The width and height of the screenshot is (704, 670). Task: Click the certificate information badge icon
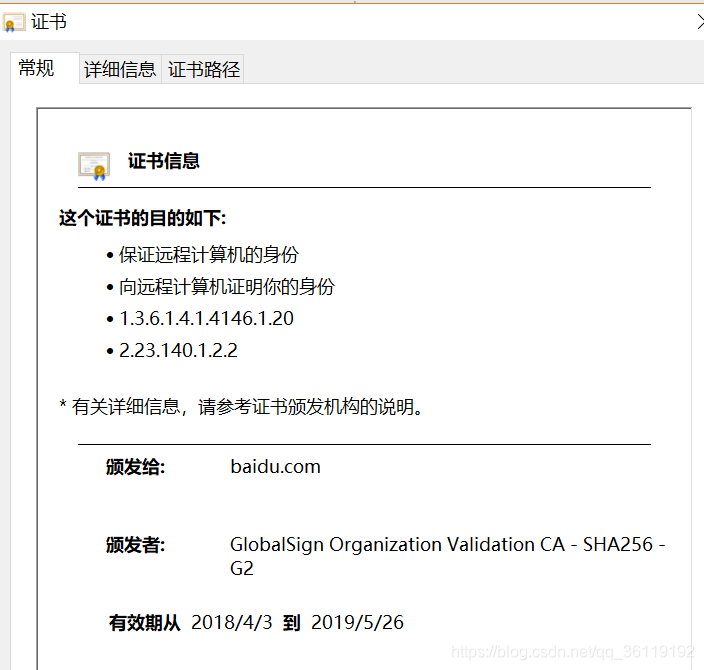tap(94, 166)
